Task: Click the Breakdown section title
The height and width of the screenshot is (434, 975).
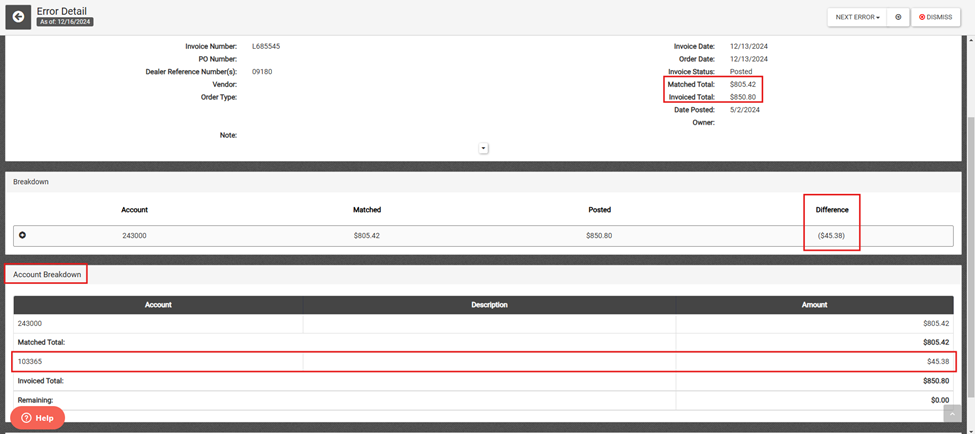Action: [31, 182]
